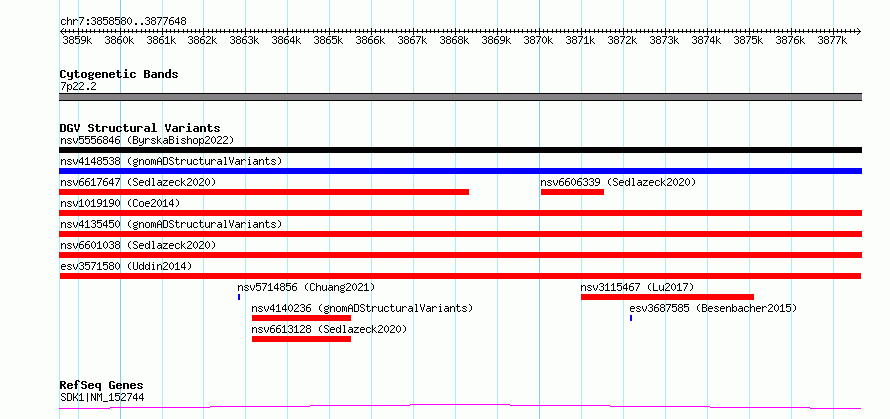The image size is (890, 419).
Task: Select the 3860k ruler tick label
Action: (x=118, y=40)
